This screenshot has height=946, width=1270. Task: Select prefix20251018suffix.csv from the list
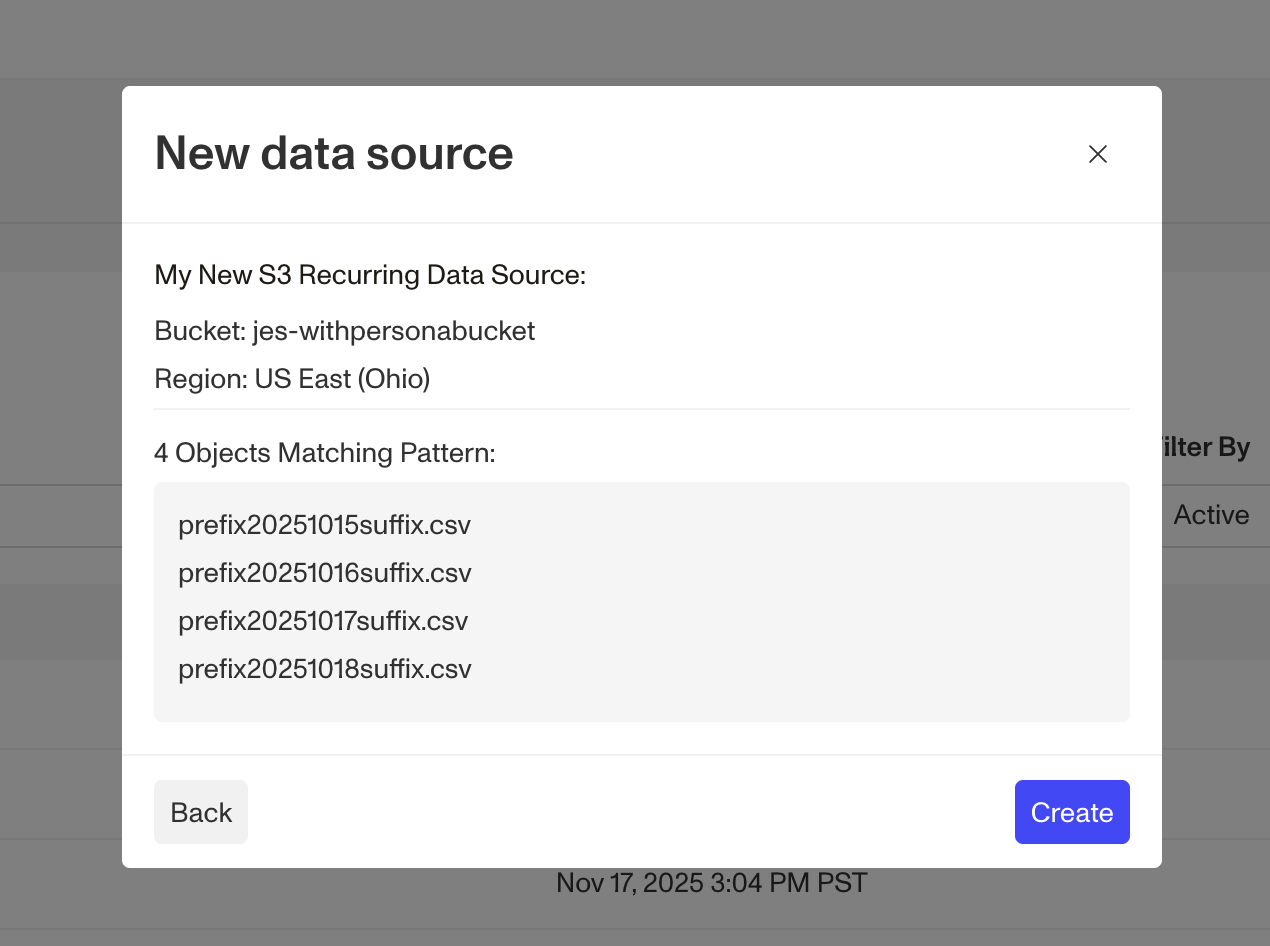point(324,668)
